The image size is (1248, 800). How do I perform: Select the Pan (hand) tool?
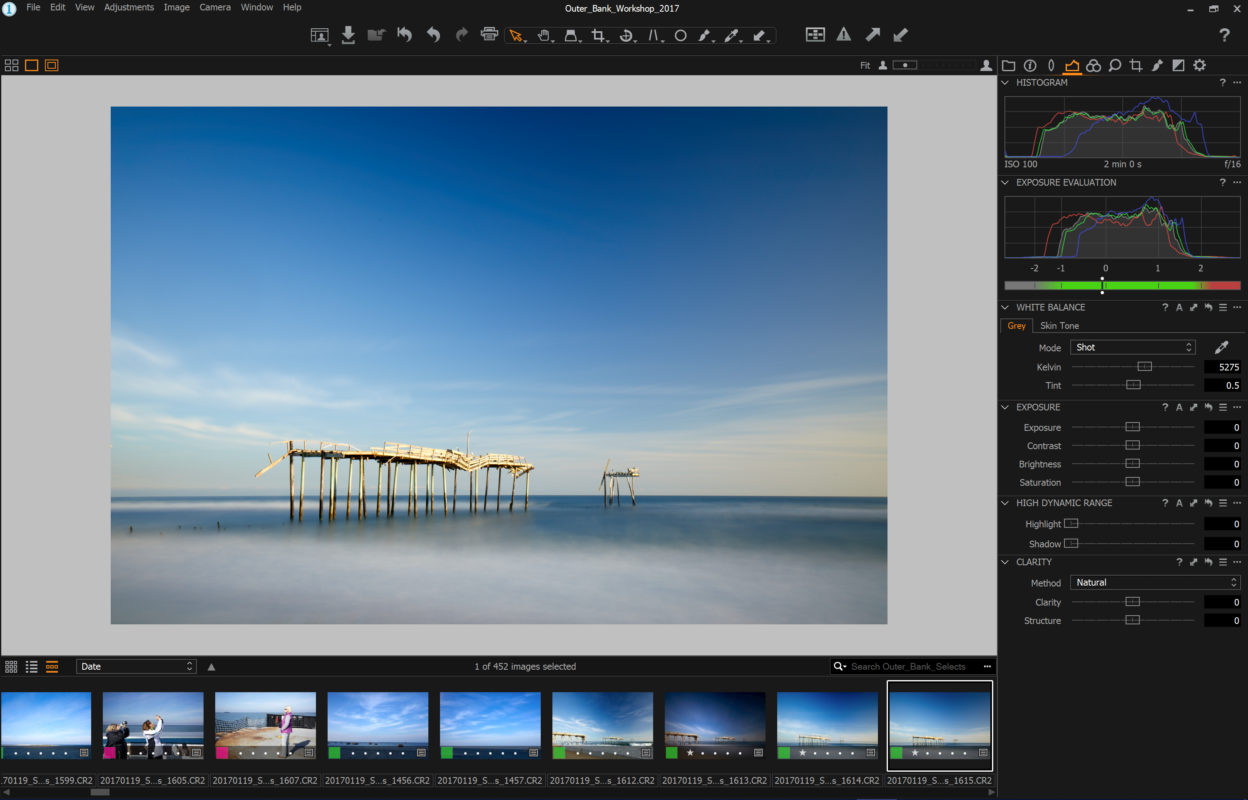coord(544,35)
